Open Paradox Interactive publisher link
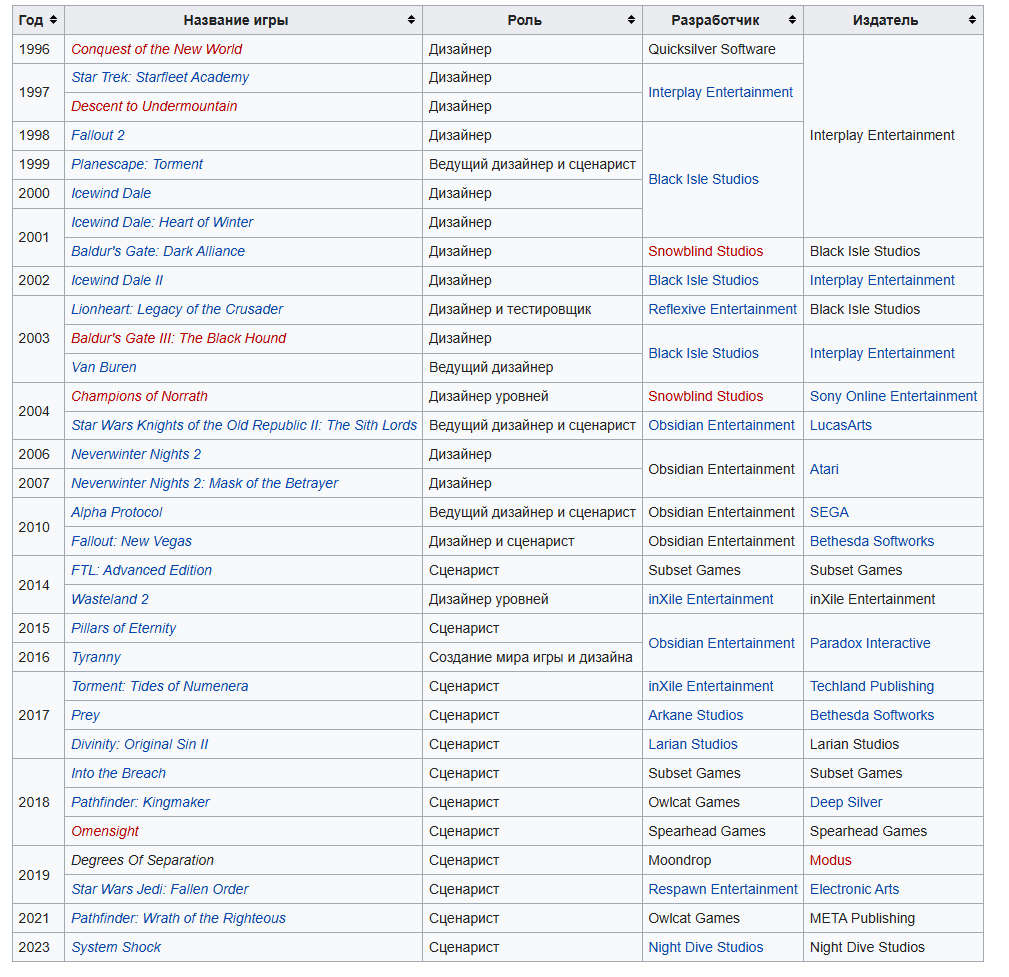This screenshot has width=1009, height=977. click(869, 642)
